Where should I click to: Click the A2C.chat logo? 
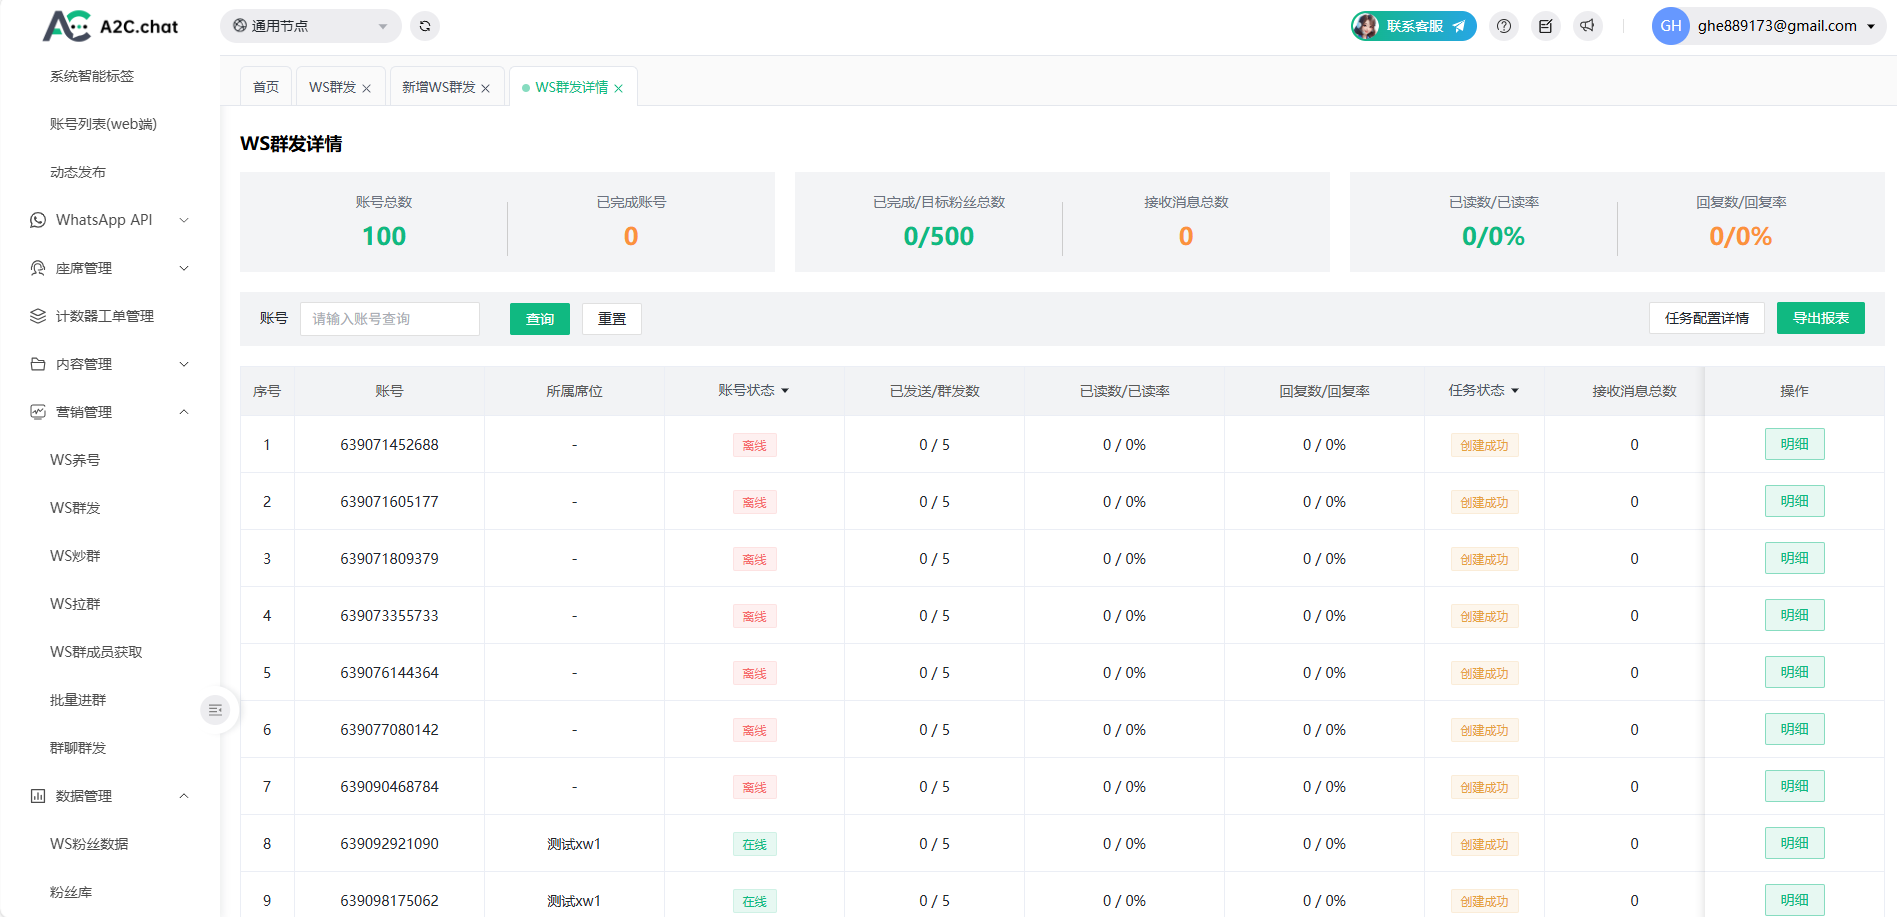[x=110, y=26]
